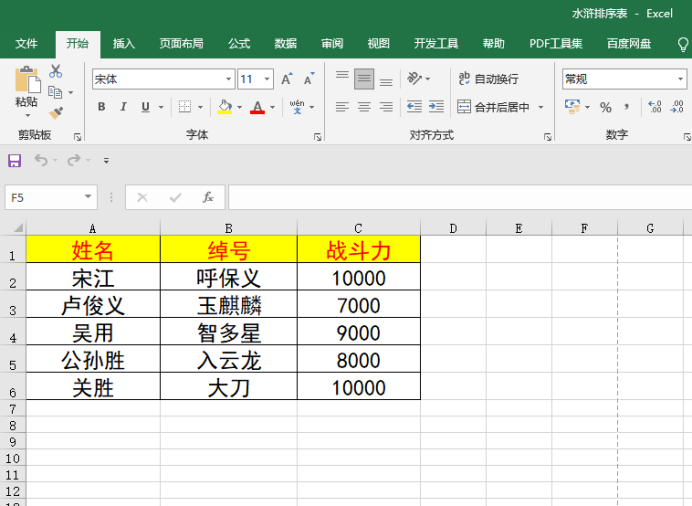Image resolution: width=692 pixels, height=506 pixels.
Task: Cut selection with the scissors icon
Action: point(56,71)
